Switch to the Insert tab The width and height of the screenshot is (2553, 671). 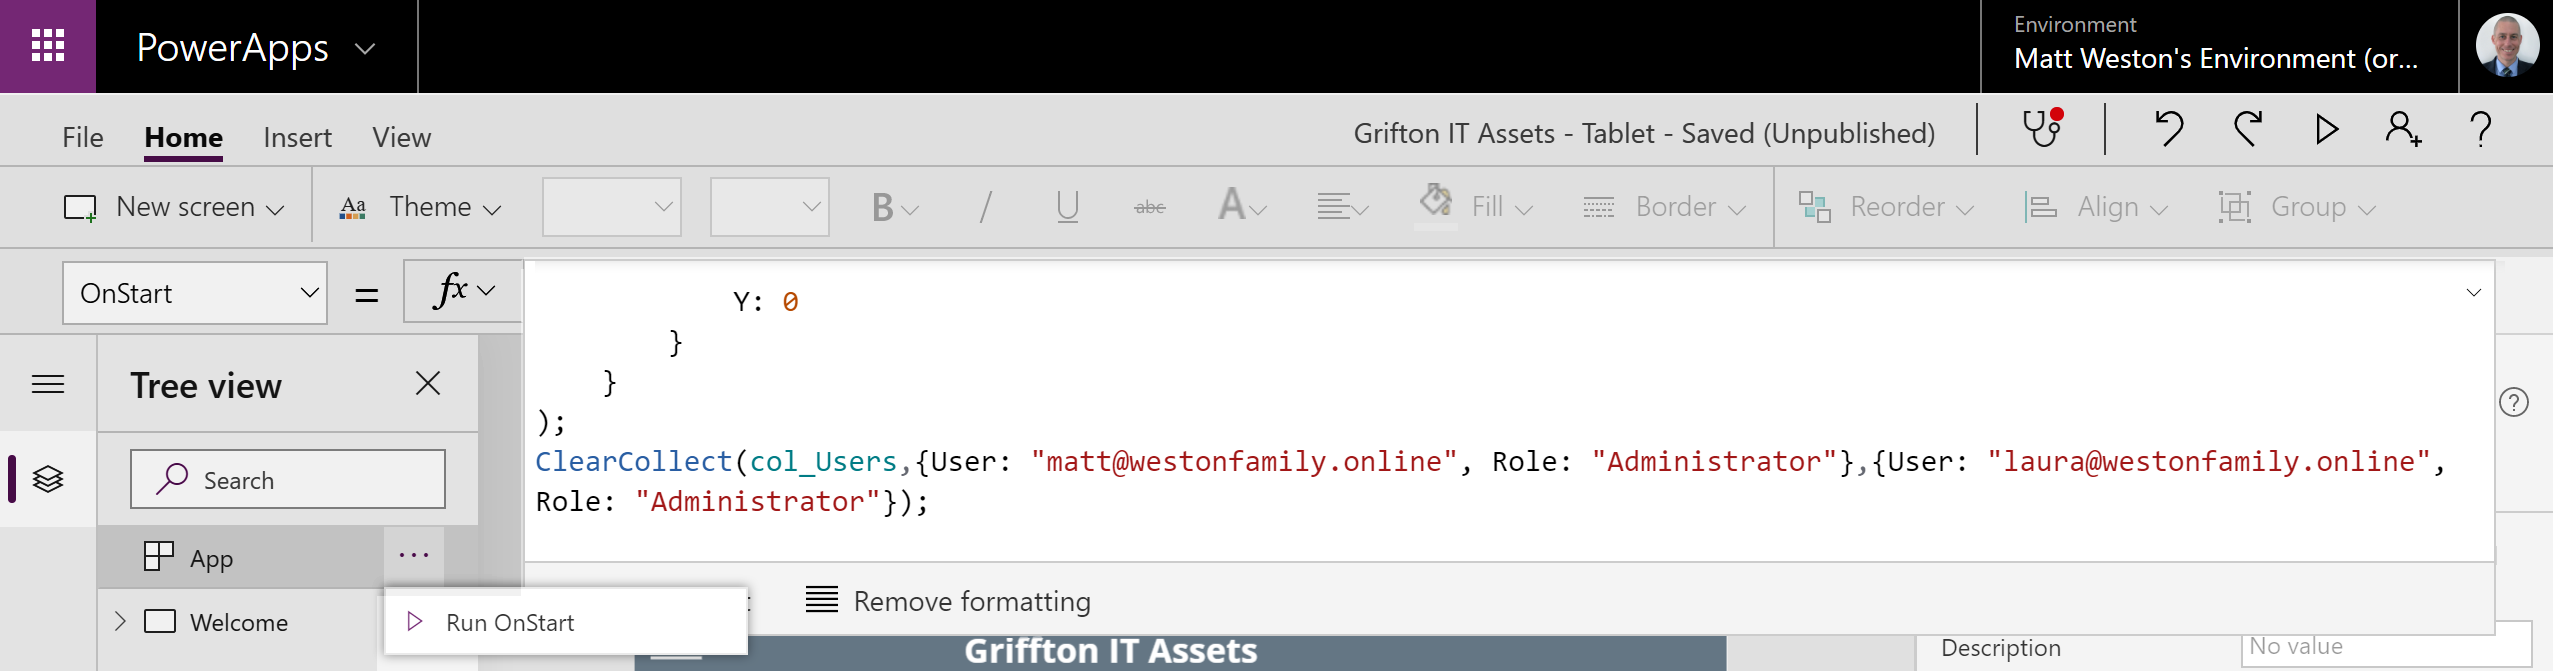click(297, 137)
